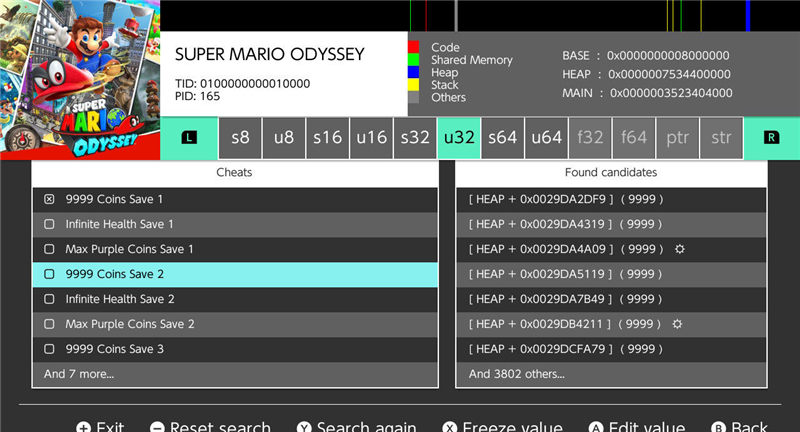Enable the Infinite Health Save 2 cheat
The width and height of the screenshot is (800, 432).
coord(49,299)
